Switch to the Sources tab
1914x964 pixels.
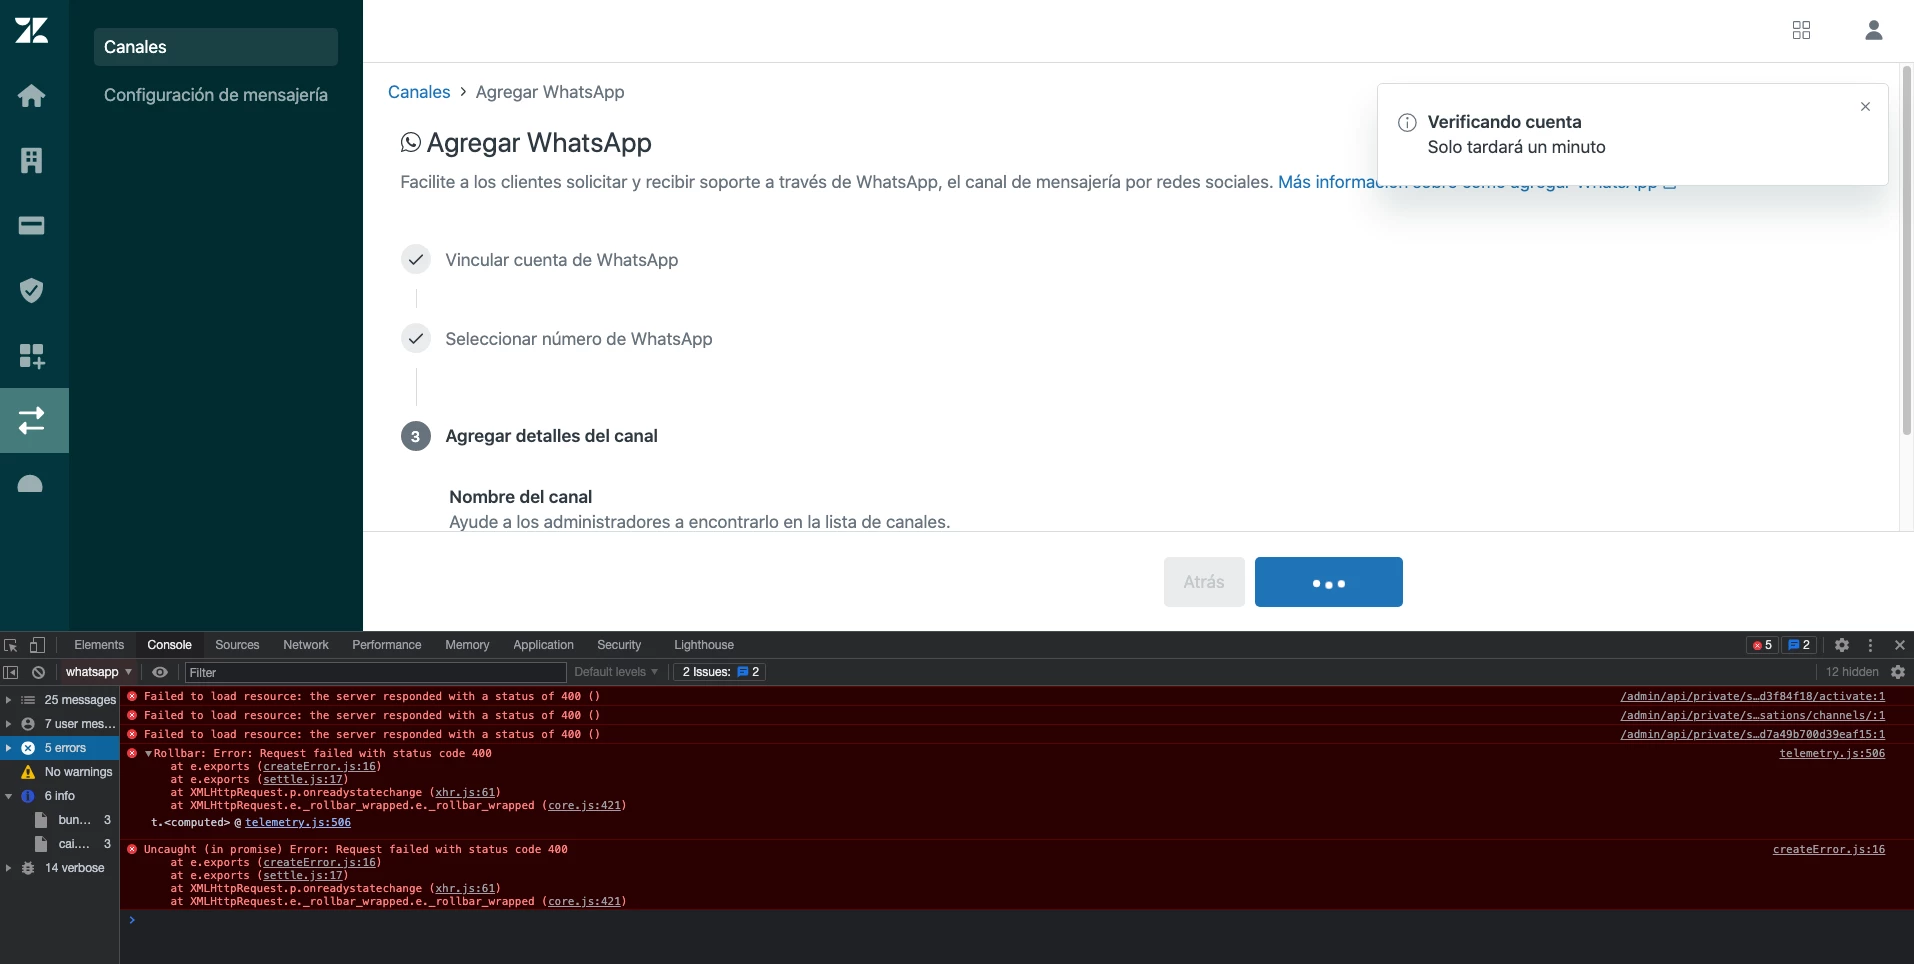[x=237, y=645]
